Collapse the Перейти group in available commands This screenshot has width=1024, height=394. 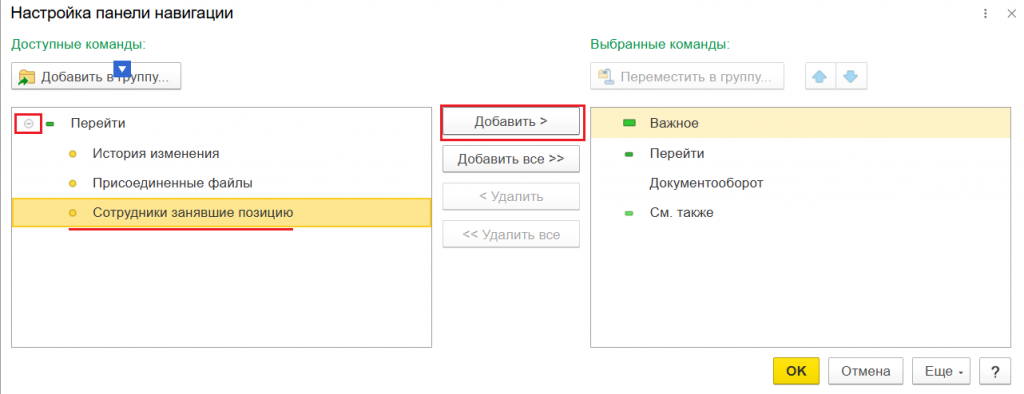28,123
